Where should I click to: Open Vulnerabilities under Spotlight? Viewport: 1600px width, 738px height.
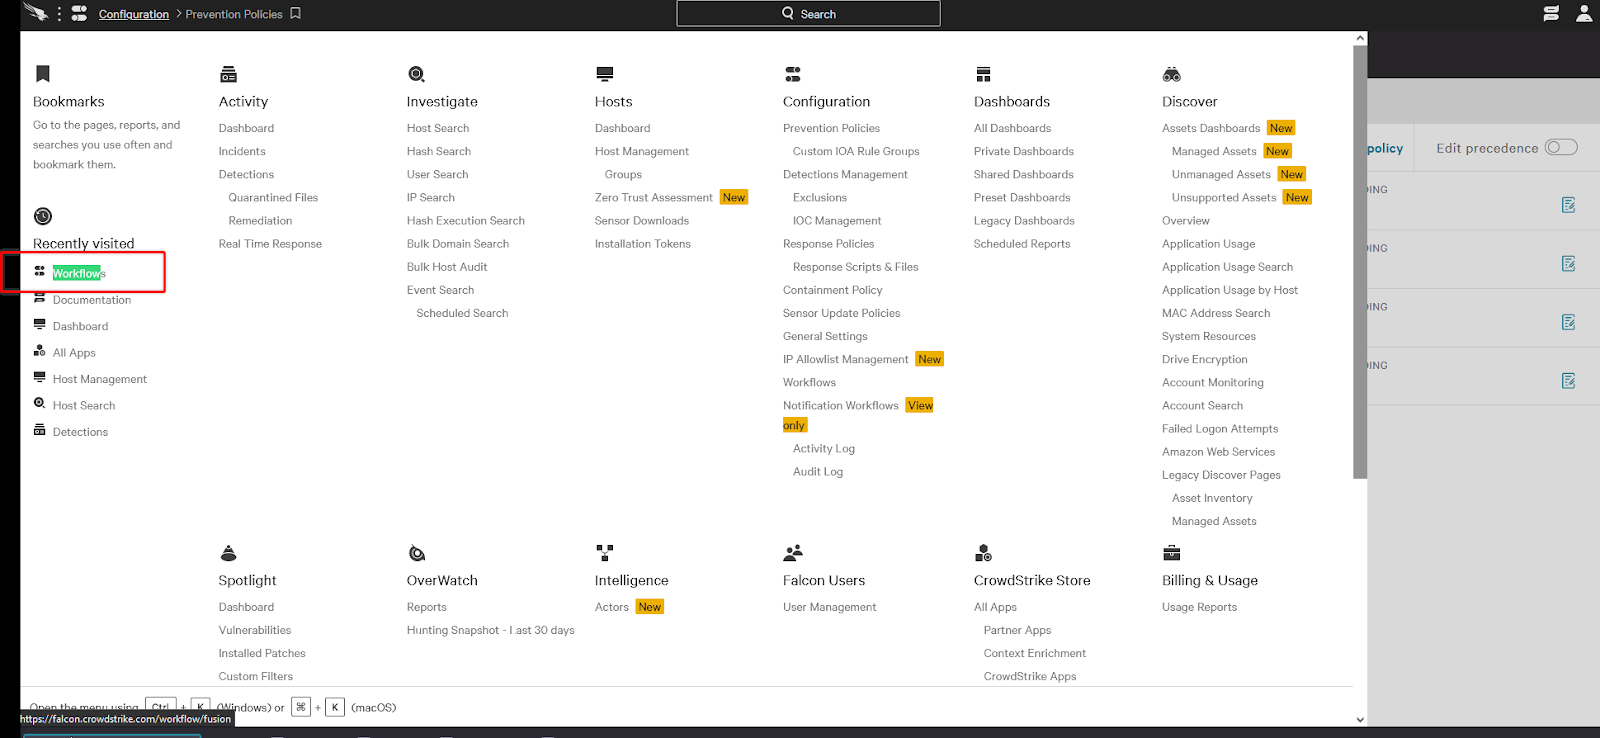tap(255, 631)
